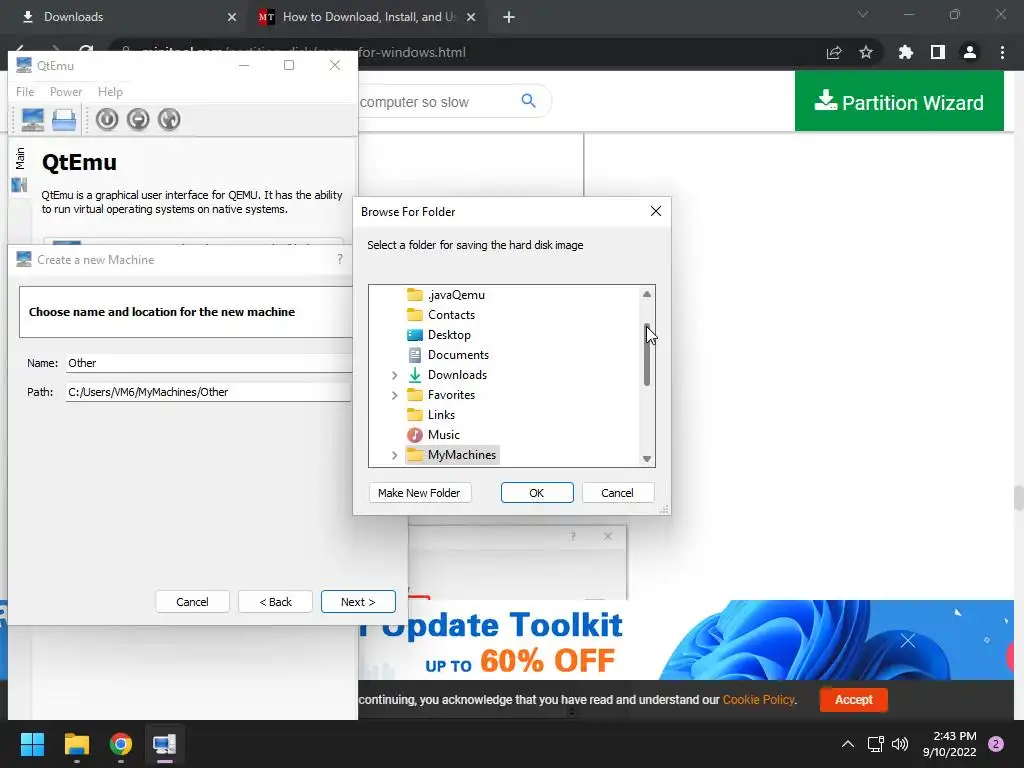Screen dimensions: 1024x768
Task: Click Make New Folder button
Action: point(419,493)
